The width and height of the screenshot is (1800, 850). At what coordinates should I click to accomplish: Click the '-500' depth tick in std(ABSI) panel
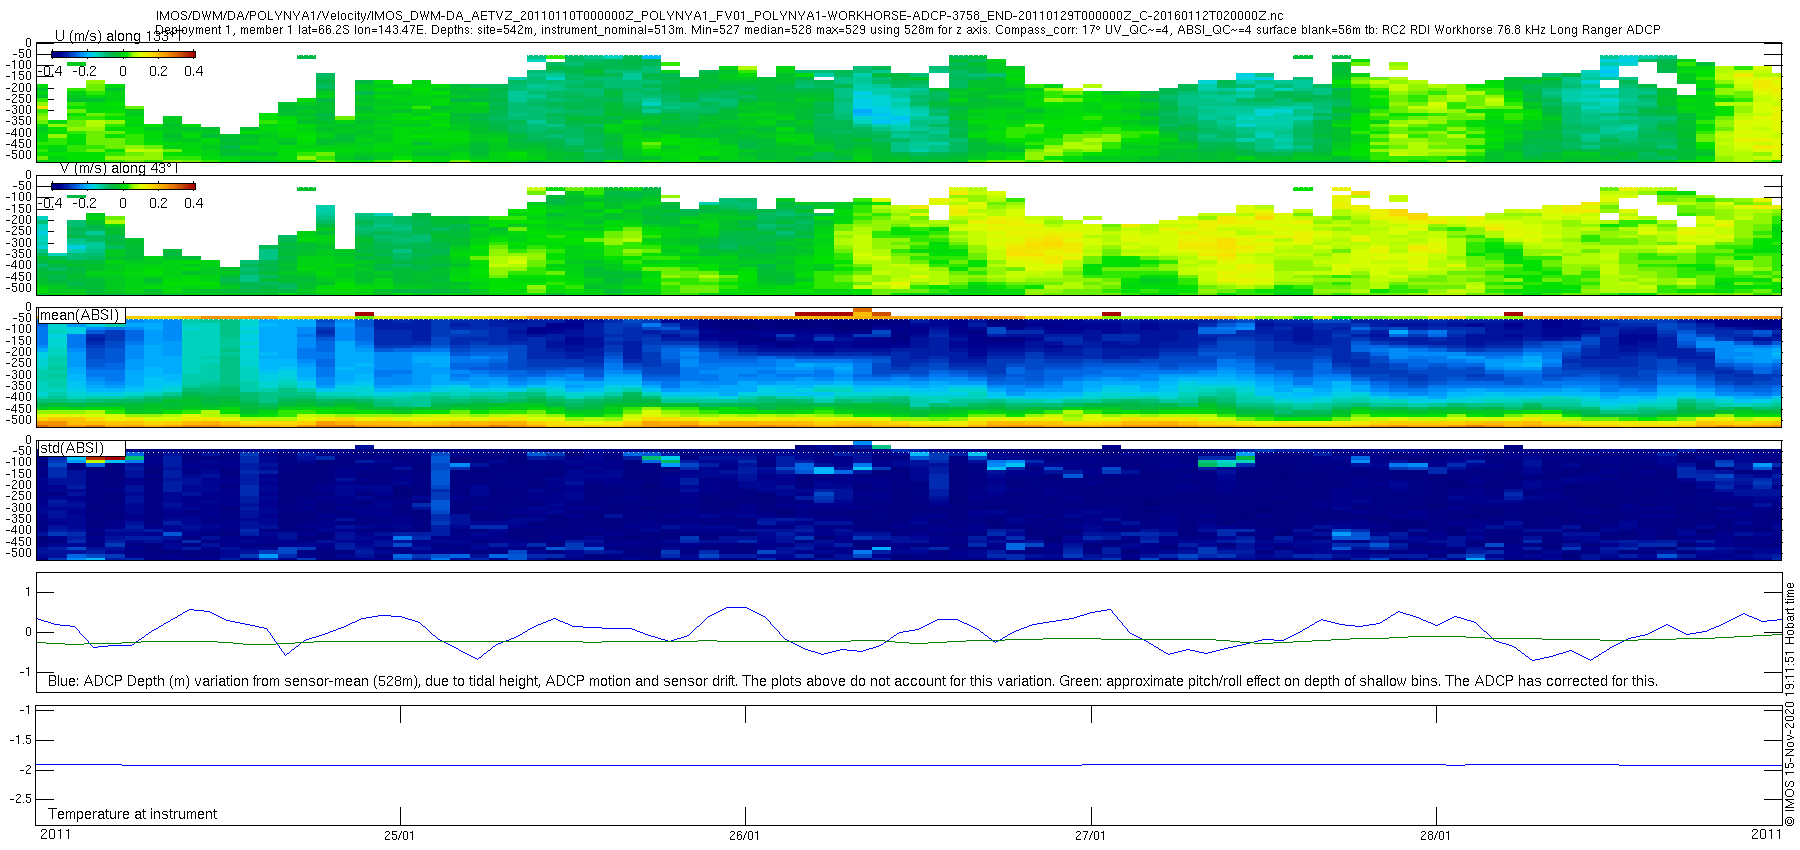[x=19, y=553]
